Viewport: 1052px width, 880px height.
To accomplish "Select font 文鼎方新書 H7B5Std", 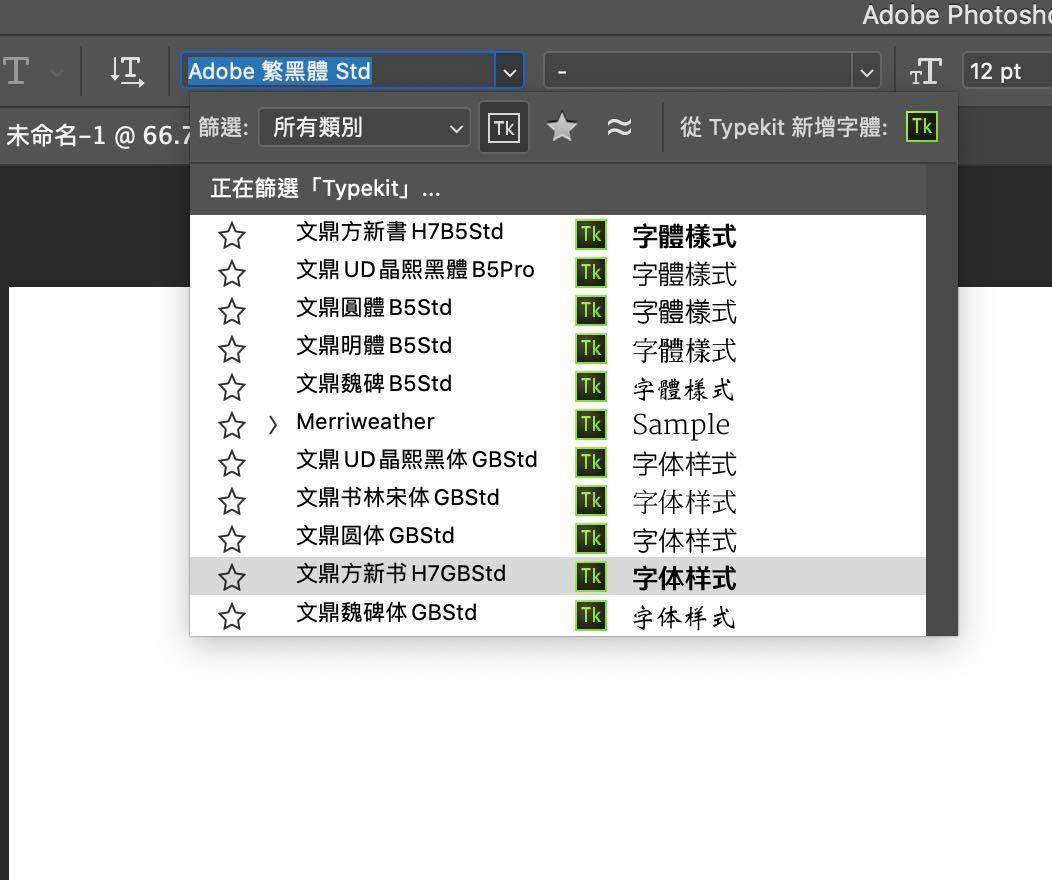I will click(400, 232).
